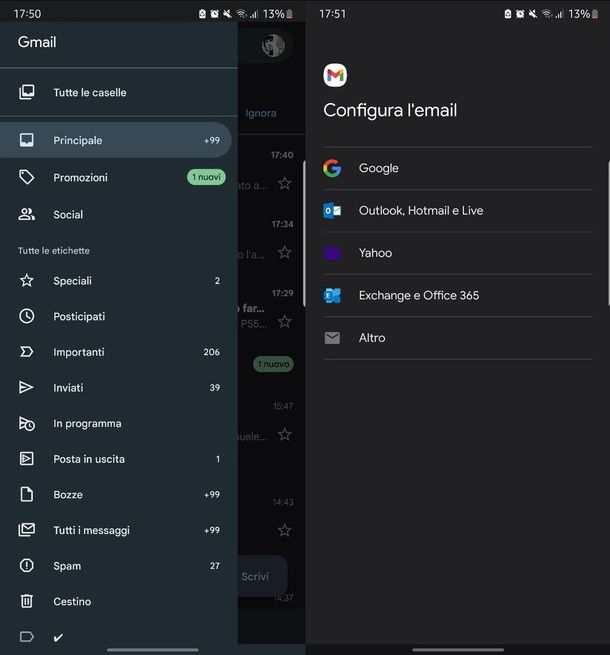The height and width of the screenshot is (655, 610).
Task: Click the Gmail drawer title
Action: (x=37, y=42)
